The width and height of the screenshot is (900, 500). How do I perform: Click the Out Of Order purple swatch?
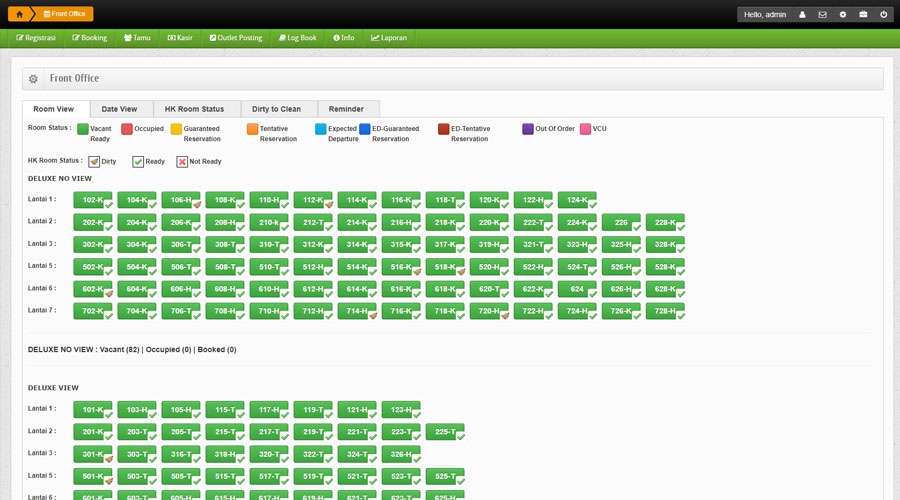(x=528, y=129)
